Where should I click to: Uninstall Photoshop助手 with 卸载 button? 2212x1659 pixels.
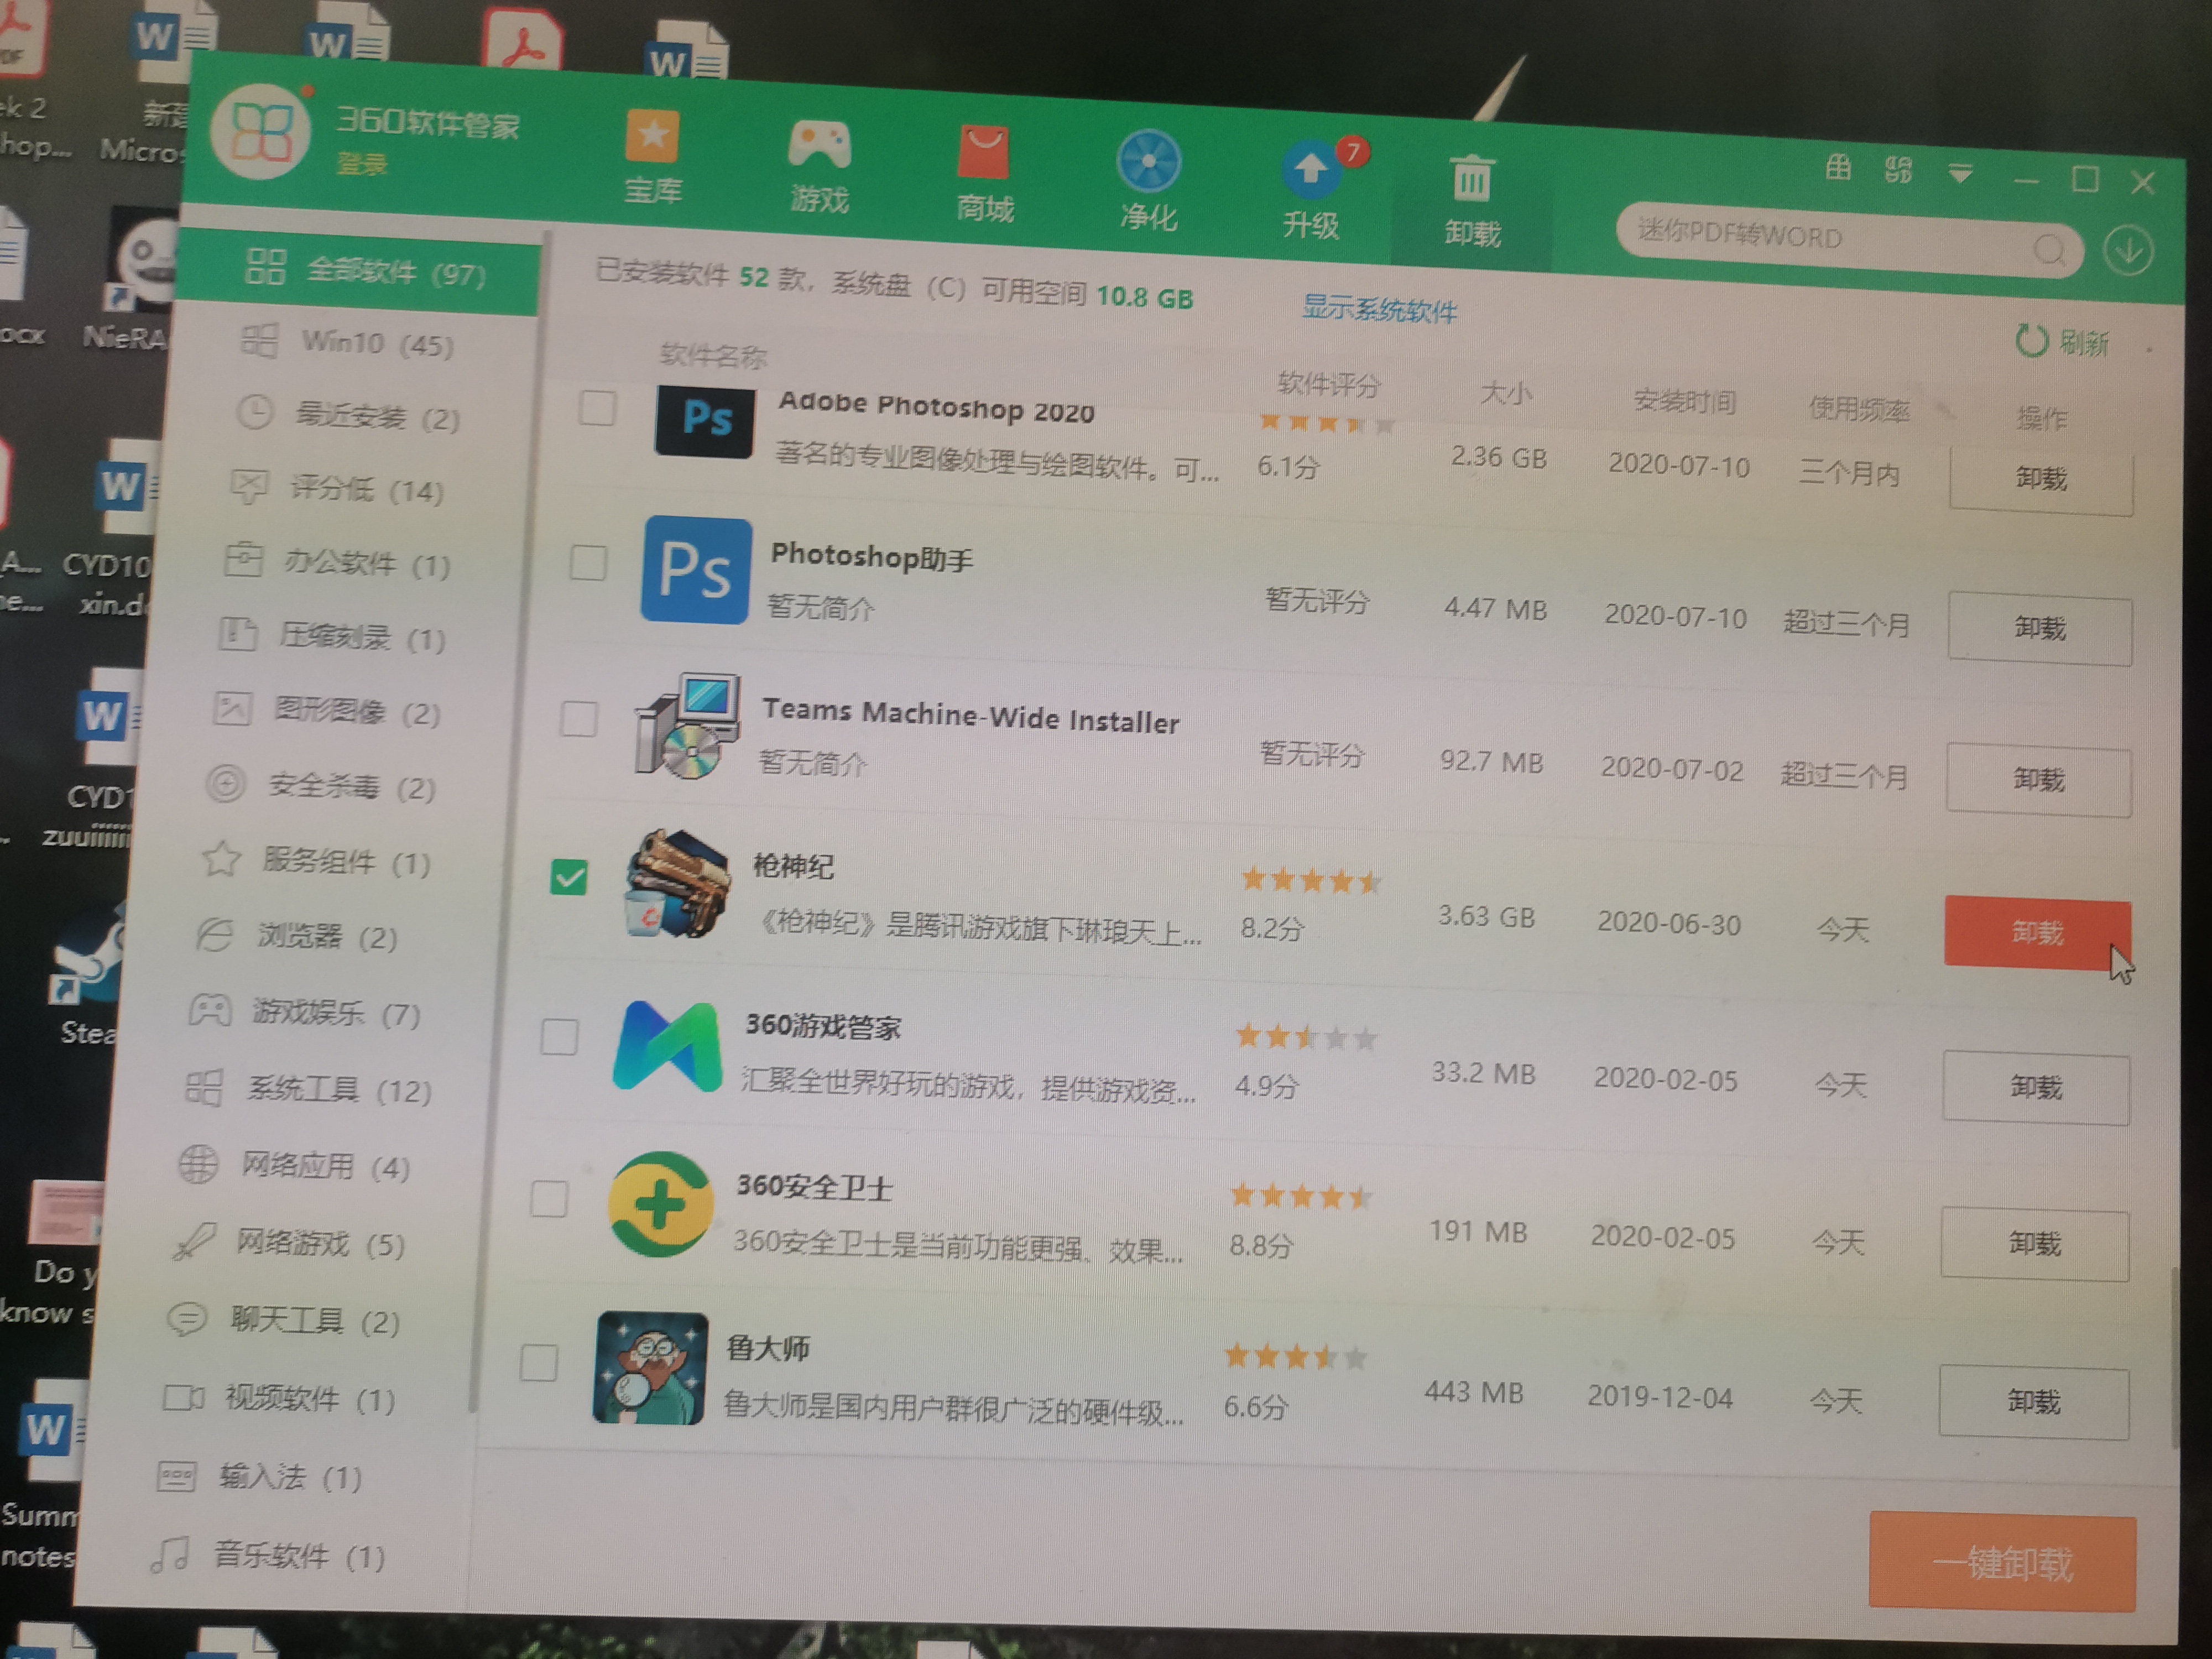[x=2040, y=629]
